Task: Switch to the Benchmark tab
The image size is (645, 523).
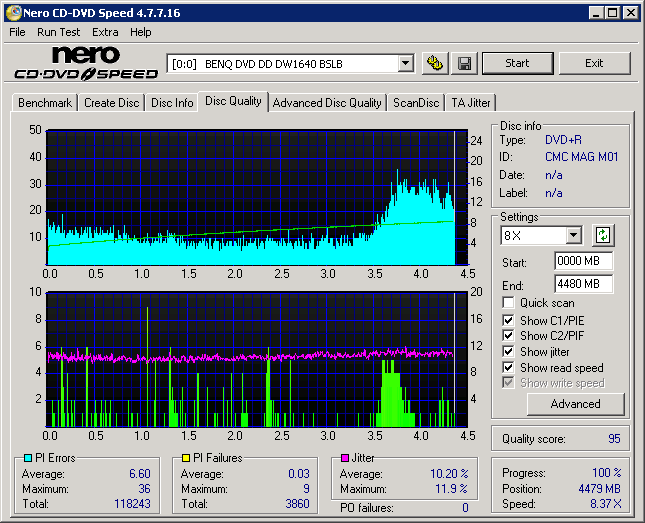Action: [45, 103]
